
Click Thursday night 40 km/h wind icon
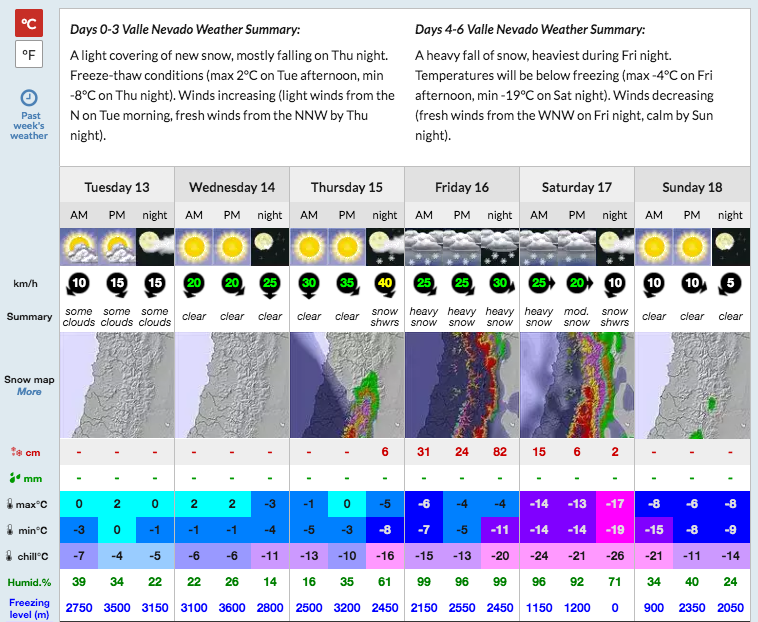385,285
